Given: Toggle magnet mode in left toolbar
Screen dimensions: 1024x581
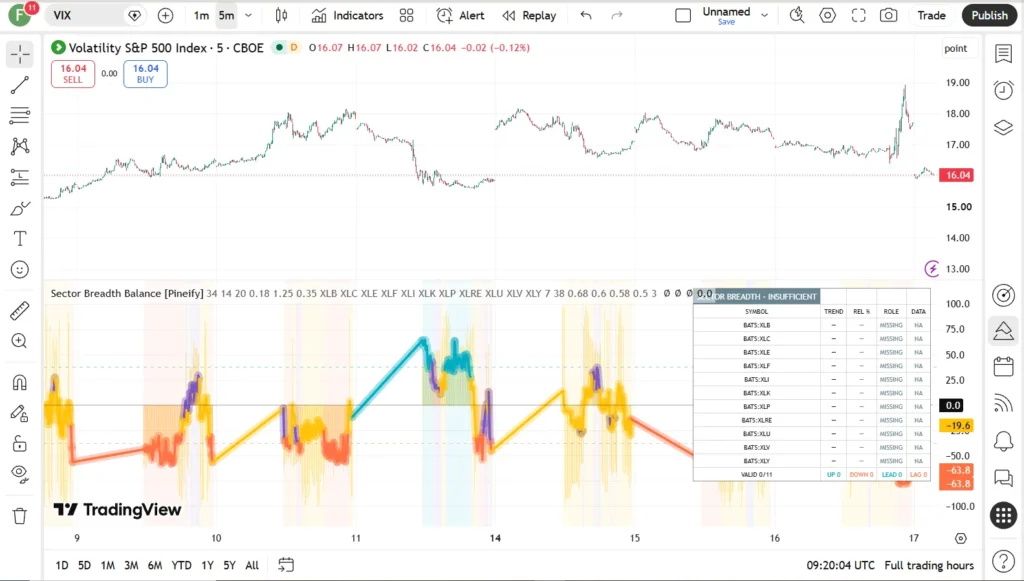Looking at the screenshot, I should click(20, 382).
